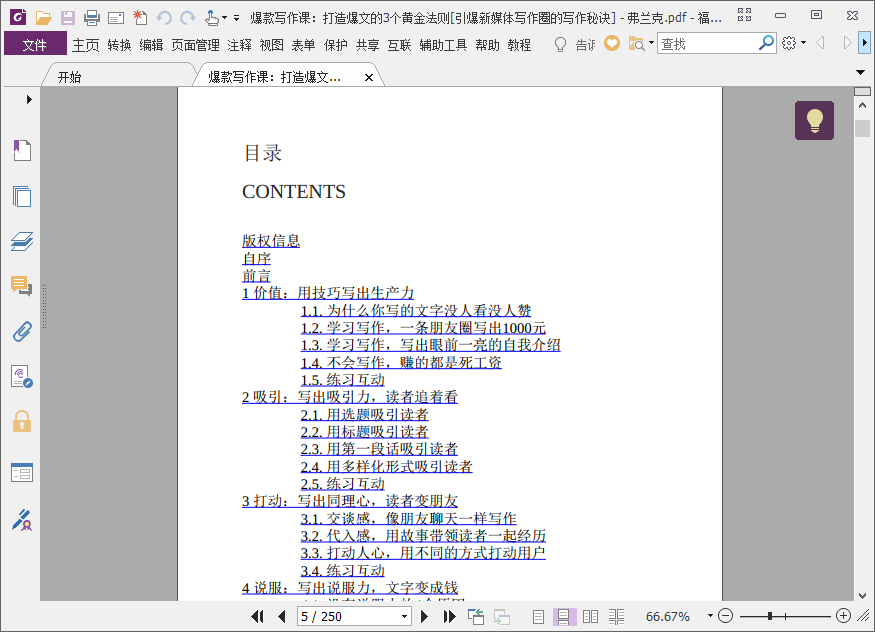This screenshot has height=632, width=875.
Task: Open the zoom percentage dropdown
Action: (x=710, y=616)
